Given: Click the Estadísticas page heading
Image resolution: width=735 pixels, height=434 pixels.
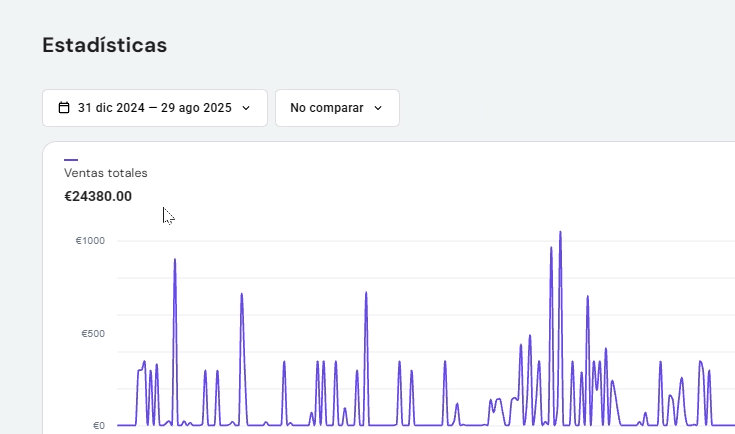Looking at the screenshot, I should pos(105,45).
